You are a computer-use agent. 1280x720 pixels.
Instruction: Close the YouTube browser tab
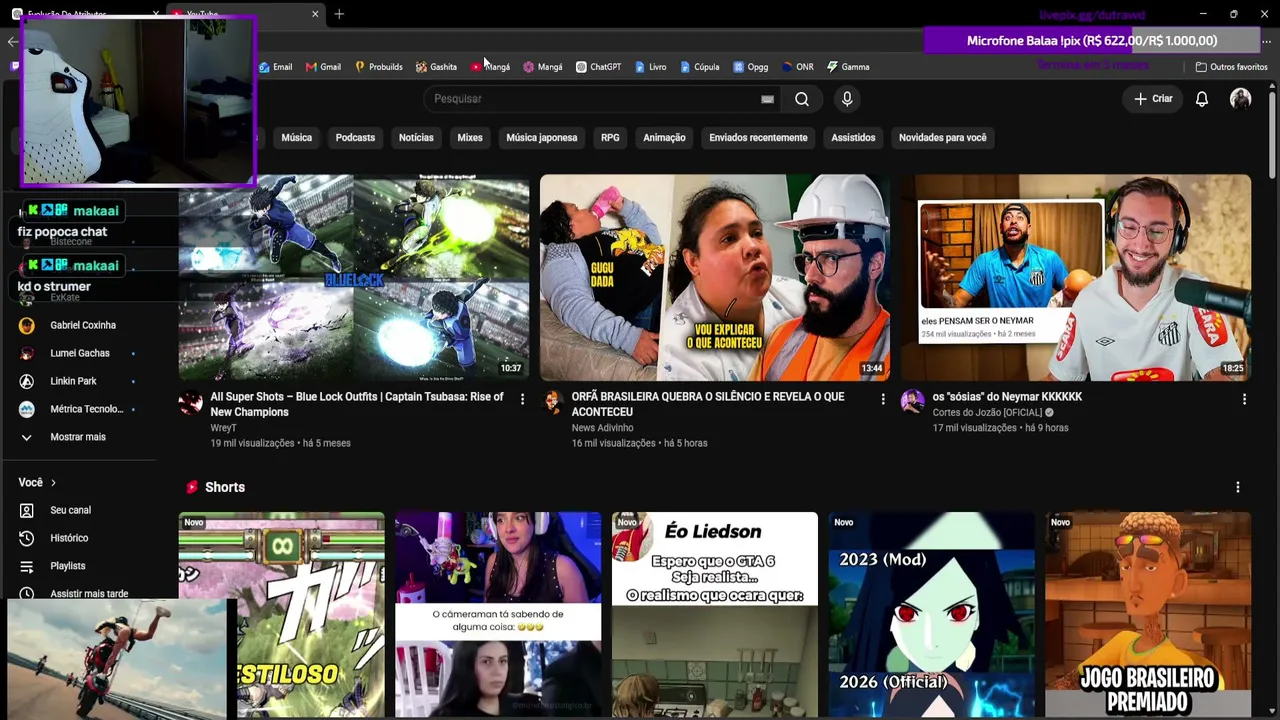(315, 14)
